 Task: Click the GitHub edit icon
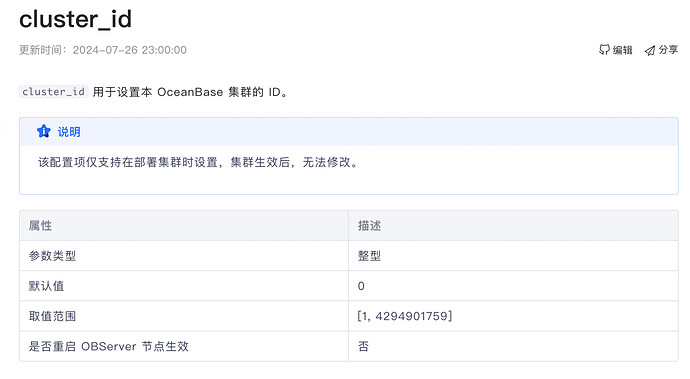click(604, 50)
